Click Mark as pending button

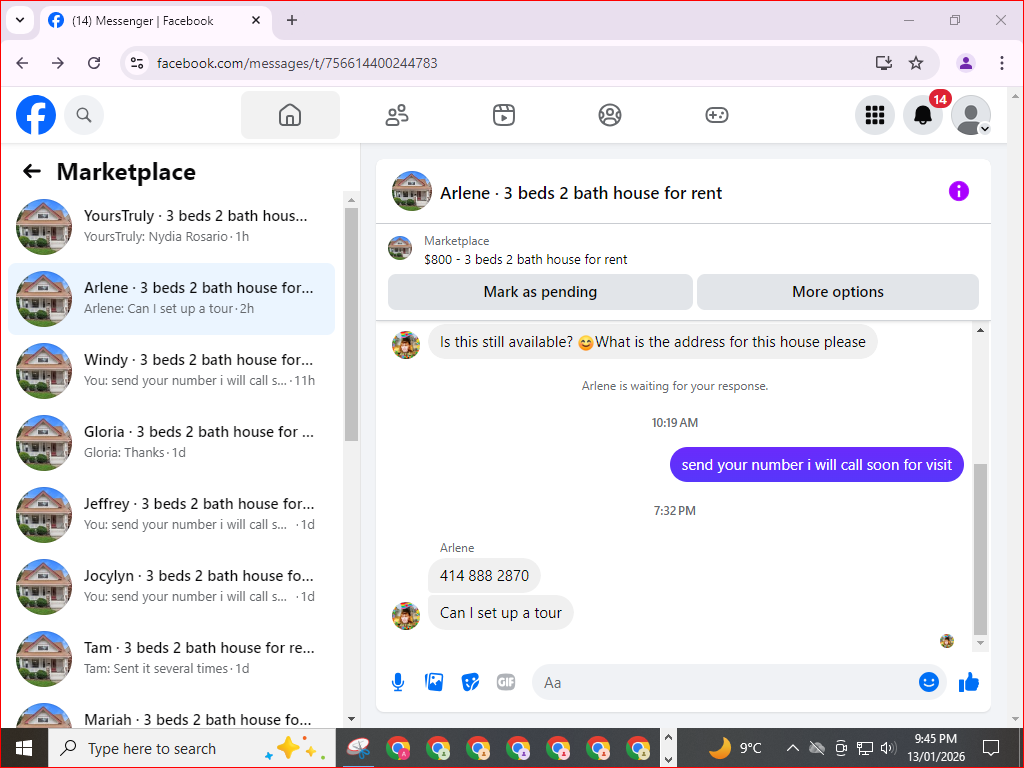coord(540,292)
